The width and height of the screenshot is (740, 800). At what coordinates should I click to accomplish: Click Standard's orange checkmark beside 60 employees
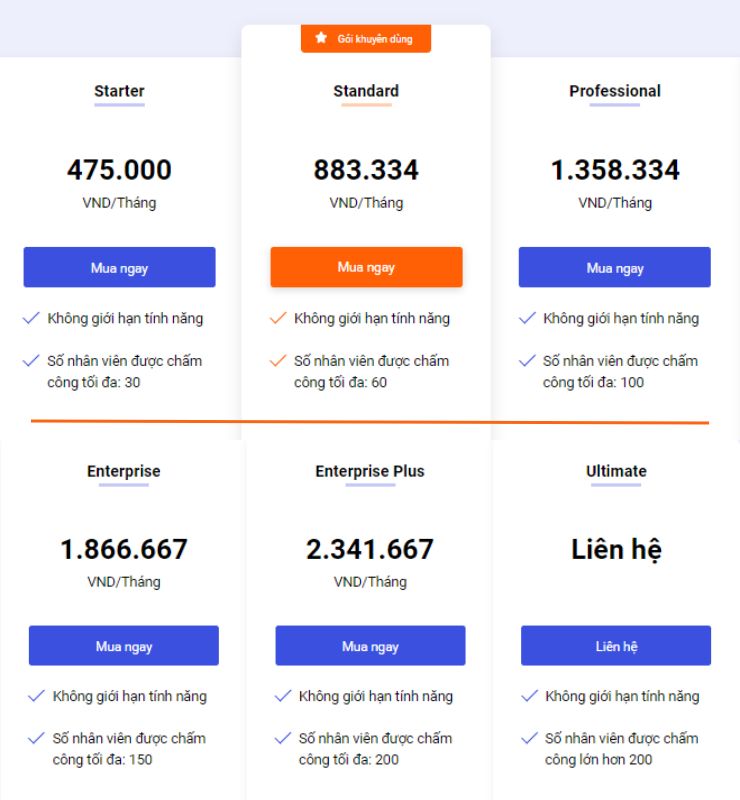click(x=278, y=361)
